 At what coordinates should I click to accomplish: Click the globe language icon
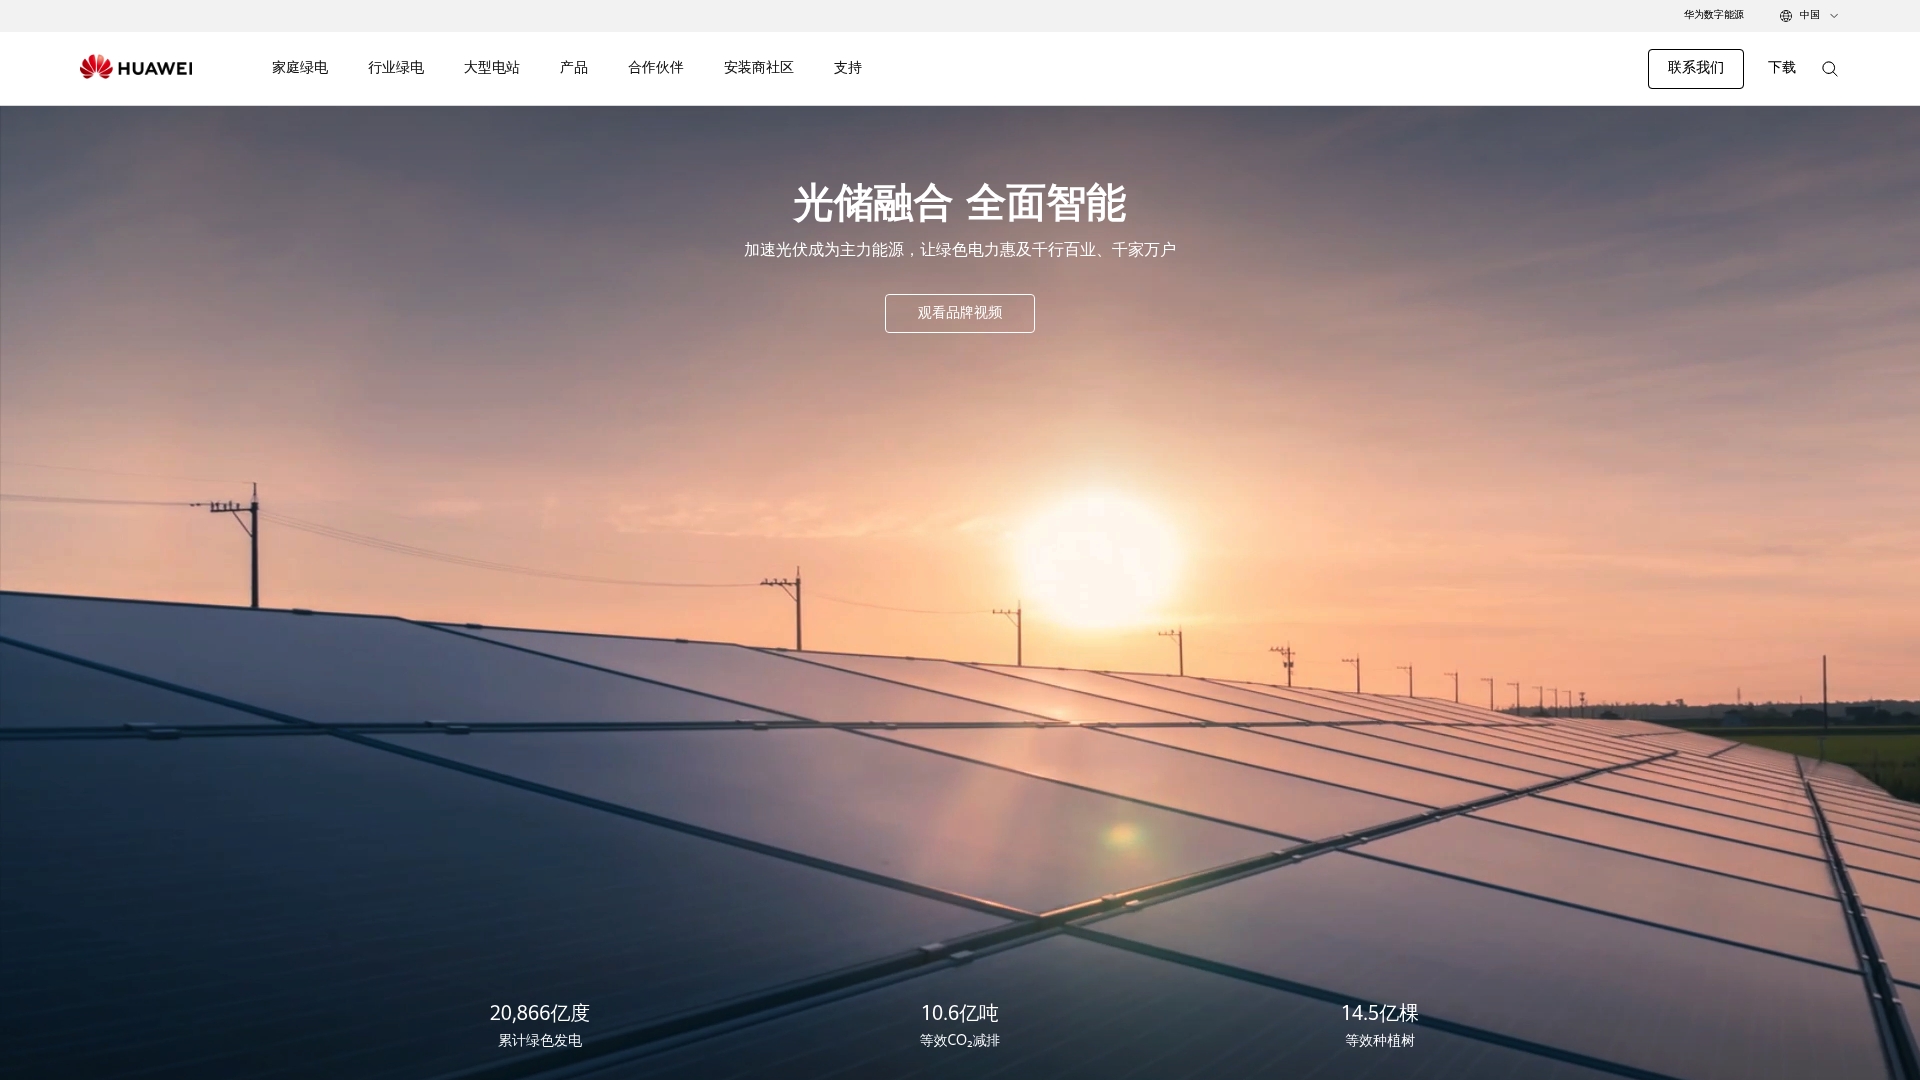pos(1786,15)
